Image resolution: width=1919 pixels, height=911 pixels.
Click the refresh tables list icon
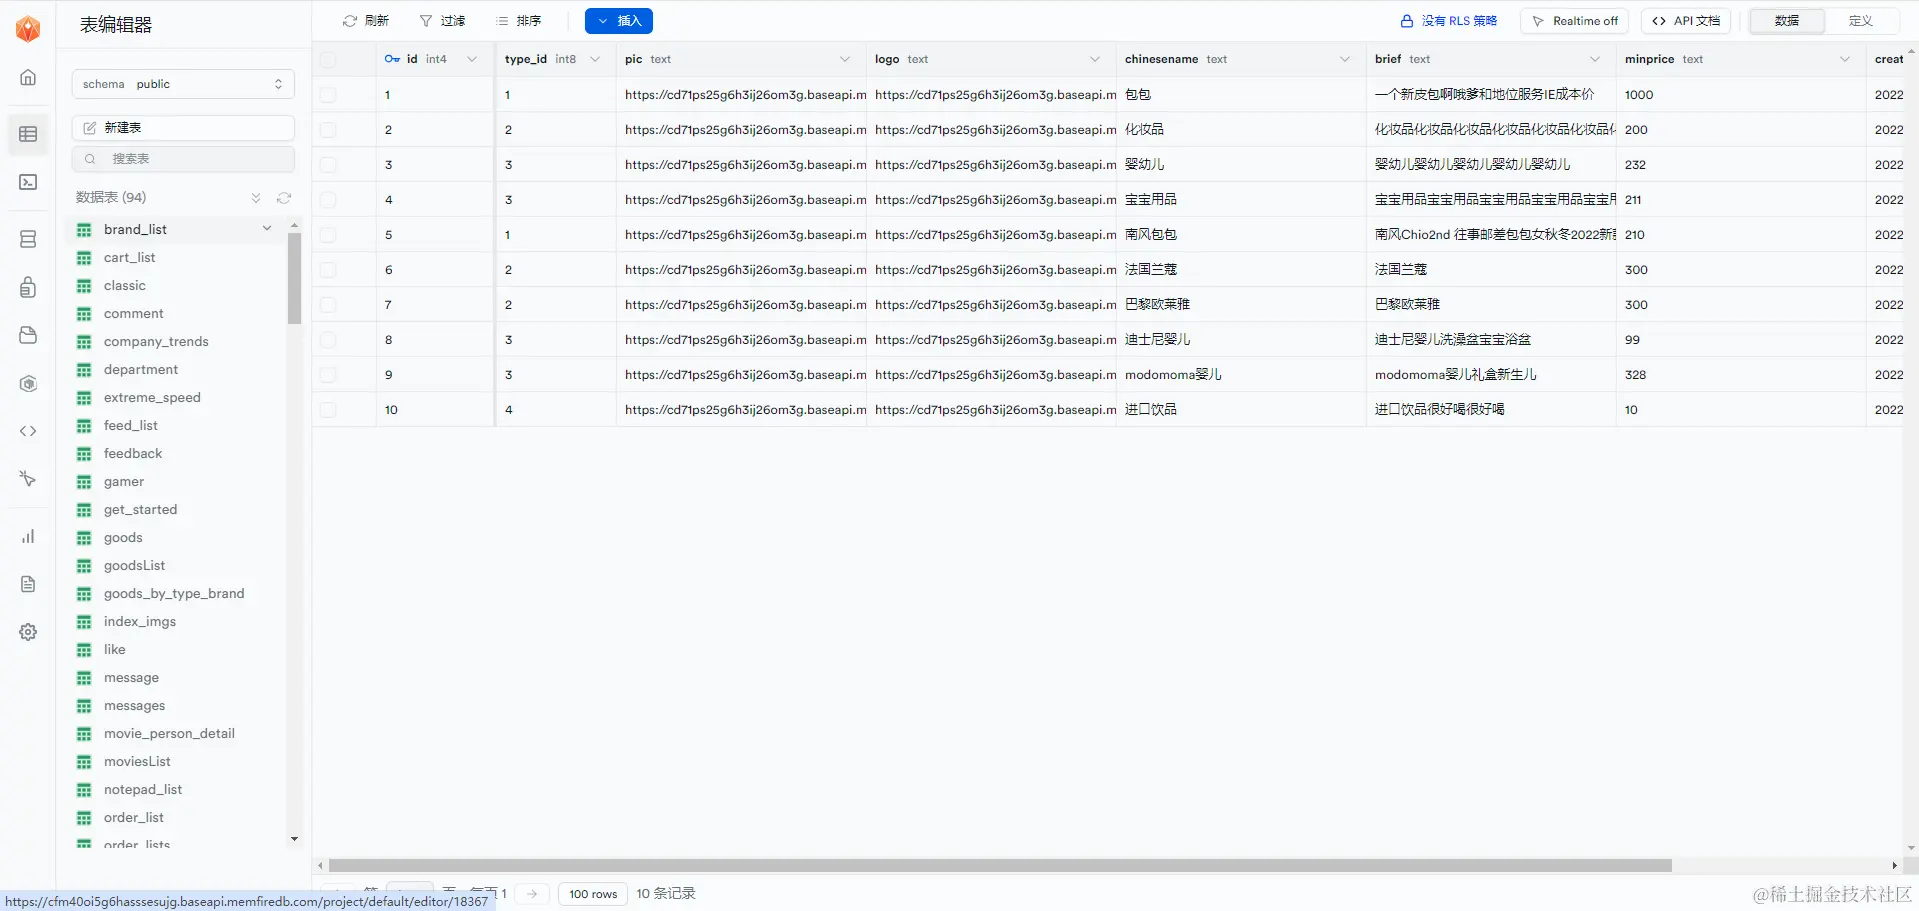tap(284, 198)
